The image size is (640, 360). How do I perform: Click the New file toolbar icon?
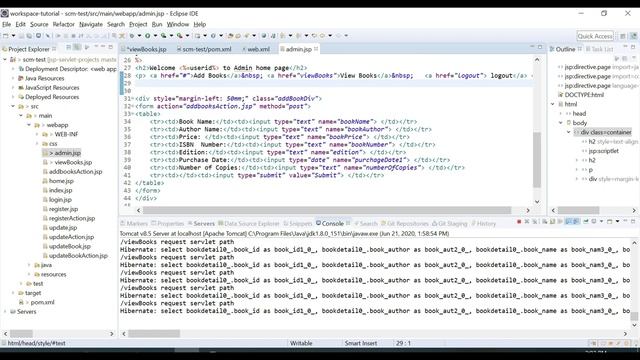click(6, 36)
